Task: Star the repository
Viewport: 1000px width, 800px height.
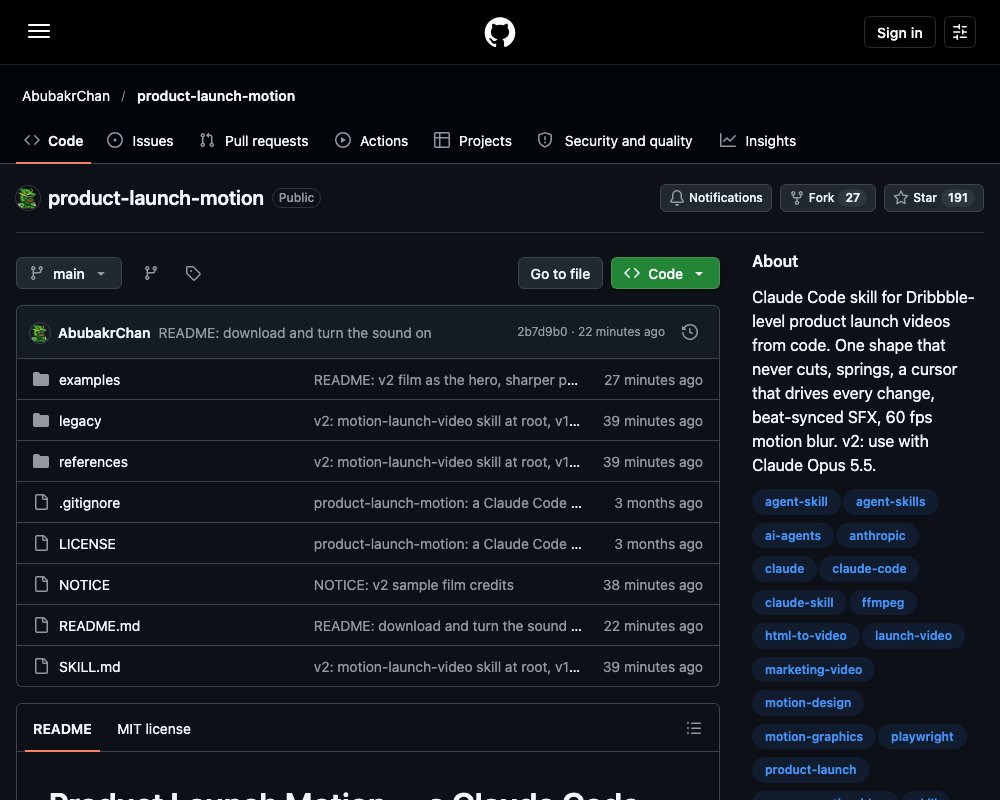Action: pos(933,198)
